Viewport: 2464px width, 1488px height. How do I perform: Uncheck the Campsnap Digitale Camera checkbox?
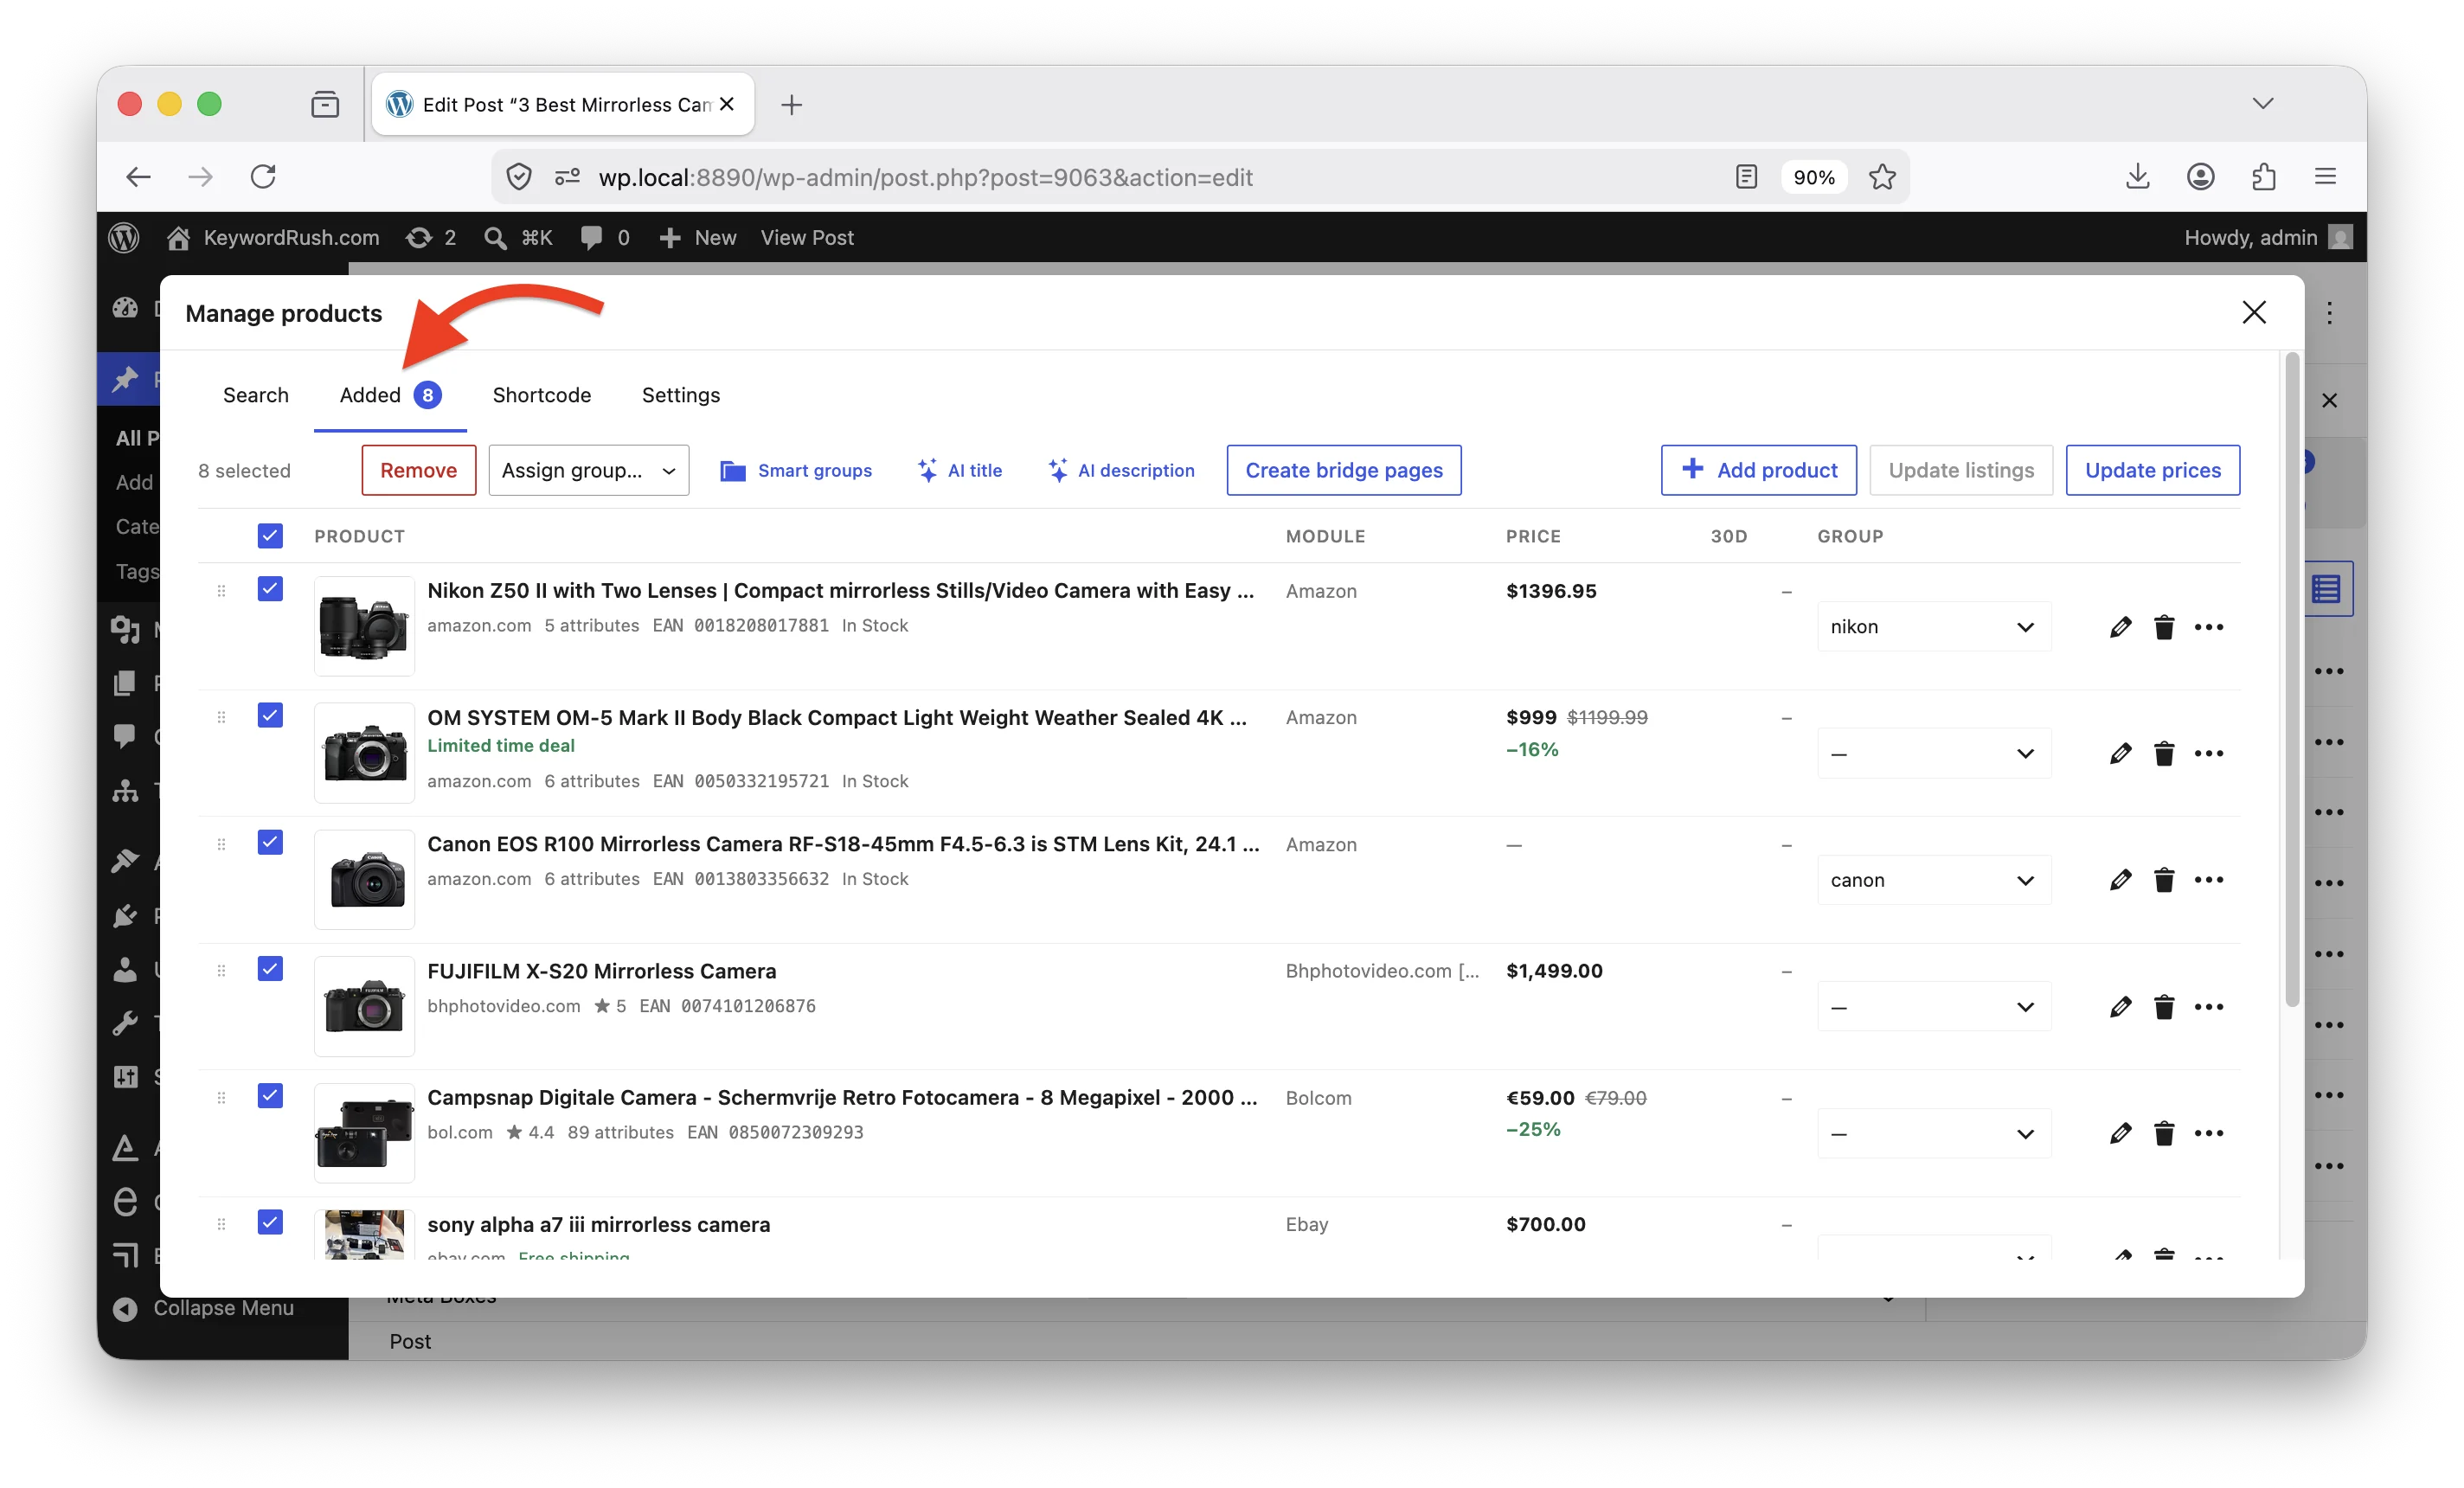pos(270,1096)
